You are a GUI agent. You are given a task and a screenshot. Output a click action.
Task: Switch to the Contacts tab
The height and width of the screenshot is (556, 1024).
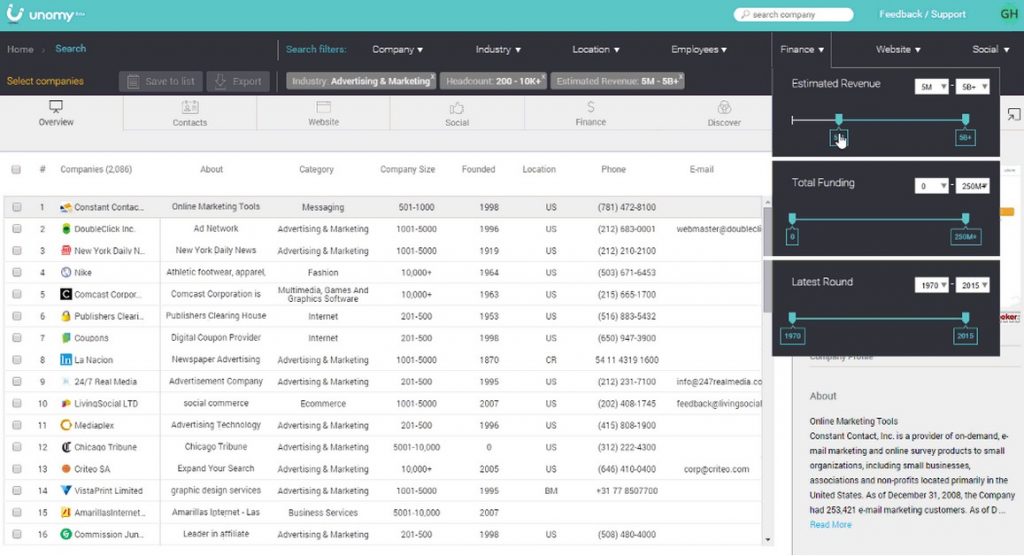(190, 114)
